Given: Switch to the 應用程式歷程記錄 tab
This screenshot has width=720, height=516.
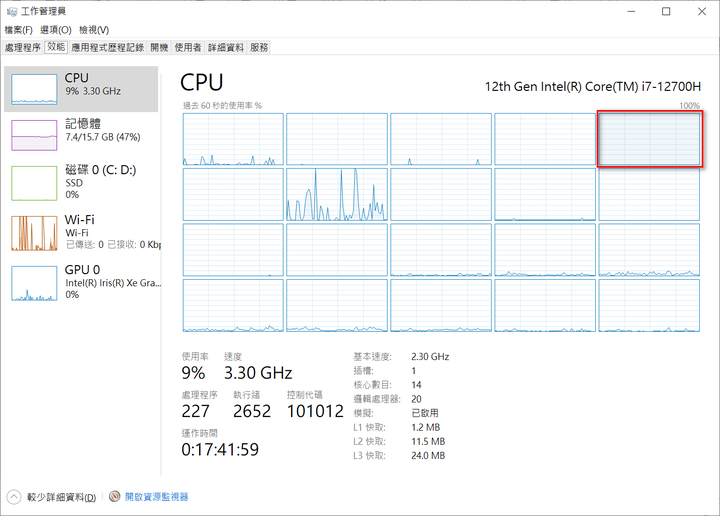Looking at the screenshot, I should point(108,47).
